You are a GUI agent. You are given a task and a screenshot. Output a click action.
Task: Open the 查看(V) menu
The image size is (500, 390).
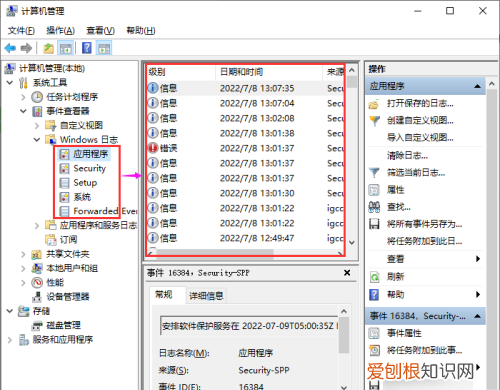(100, 31)
